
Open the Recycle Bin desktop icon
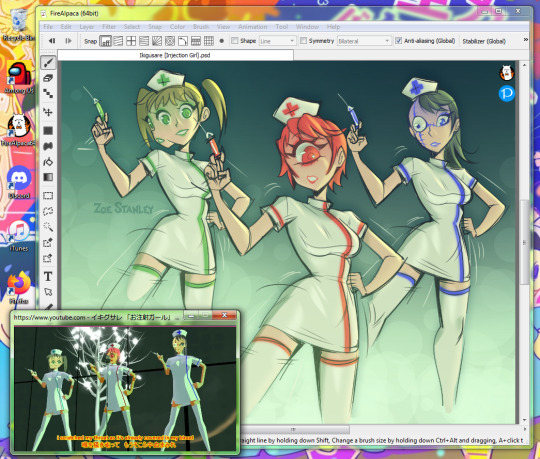[19, 25]
